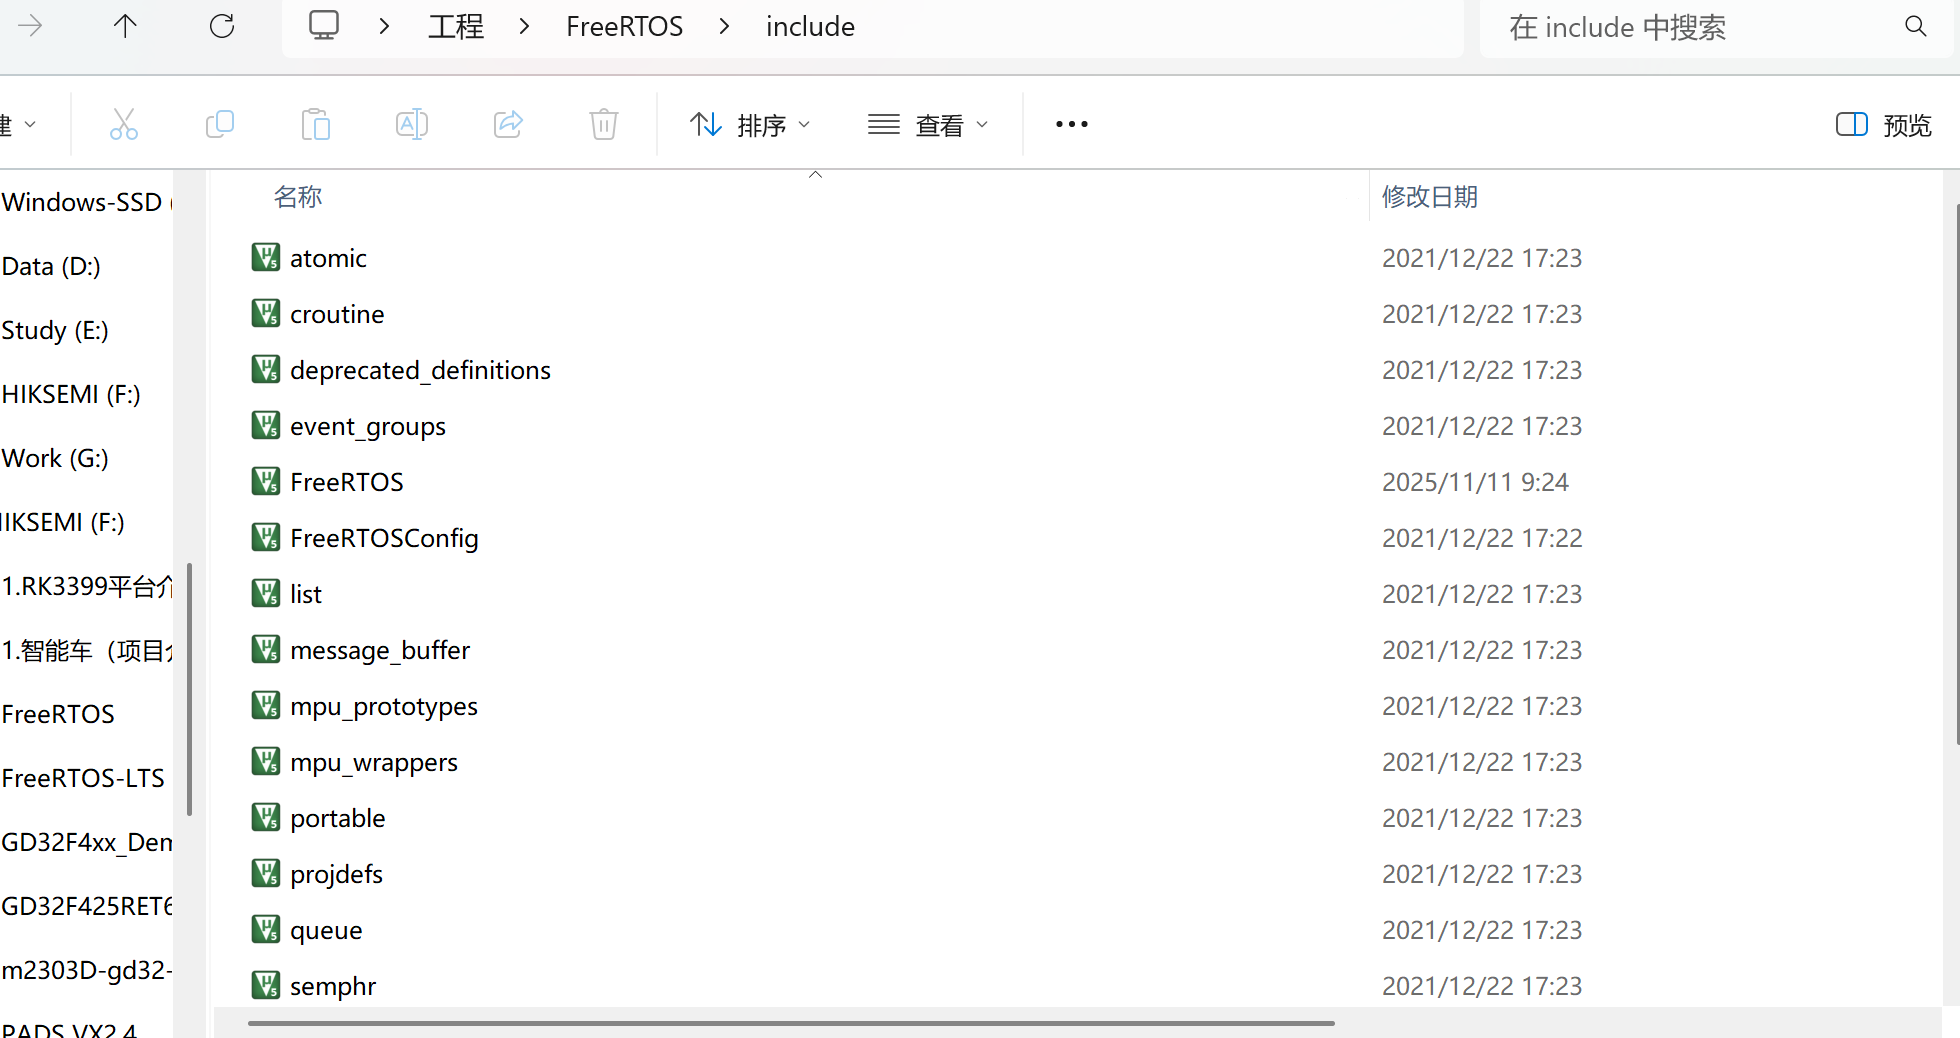The height and width of the screenshot is (1038, 1960).
Task: Open m2303D-gd32 folder in sidebar
Action: 86,970
